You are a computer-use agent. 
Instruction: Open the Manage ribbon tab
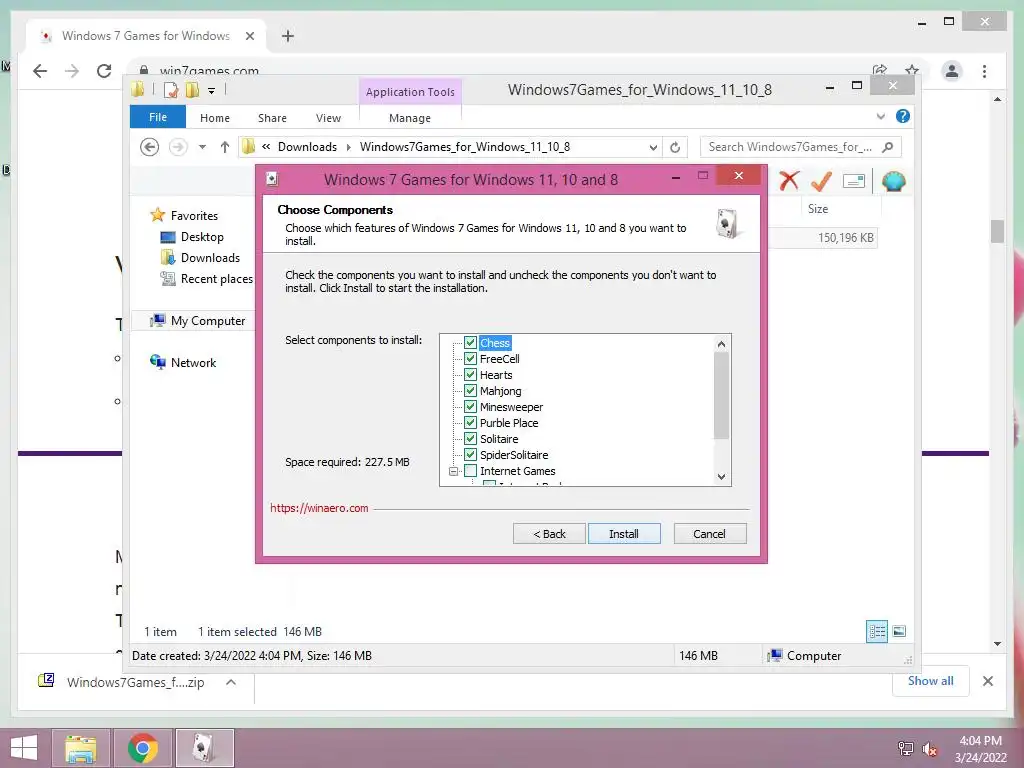(x=410, y=118)
